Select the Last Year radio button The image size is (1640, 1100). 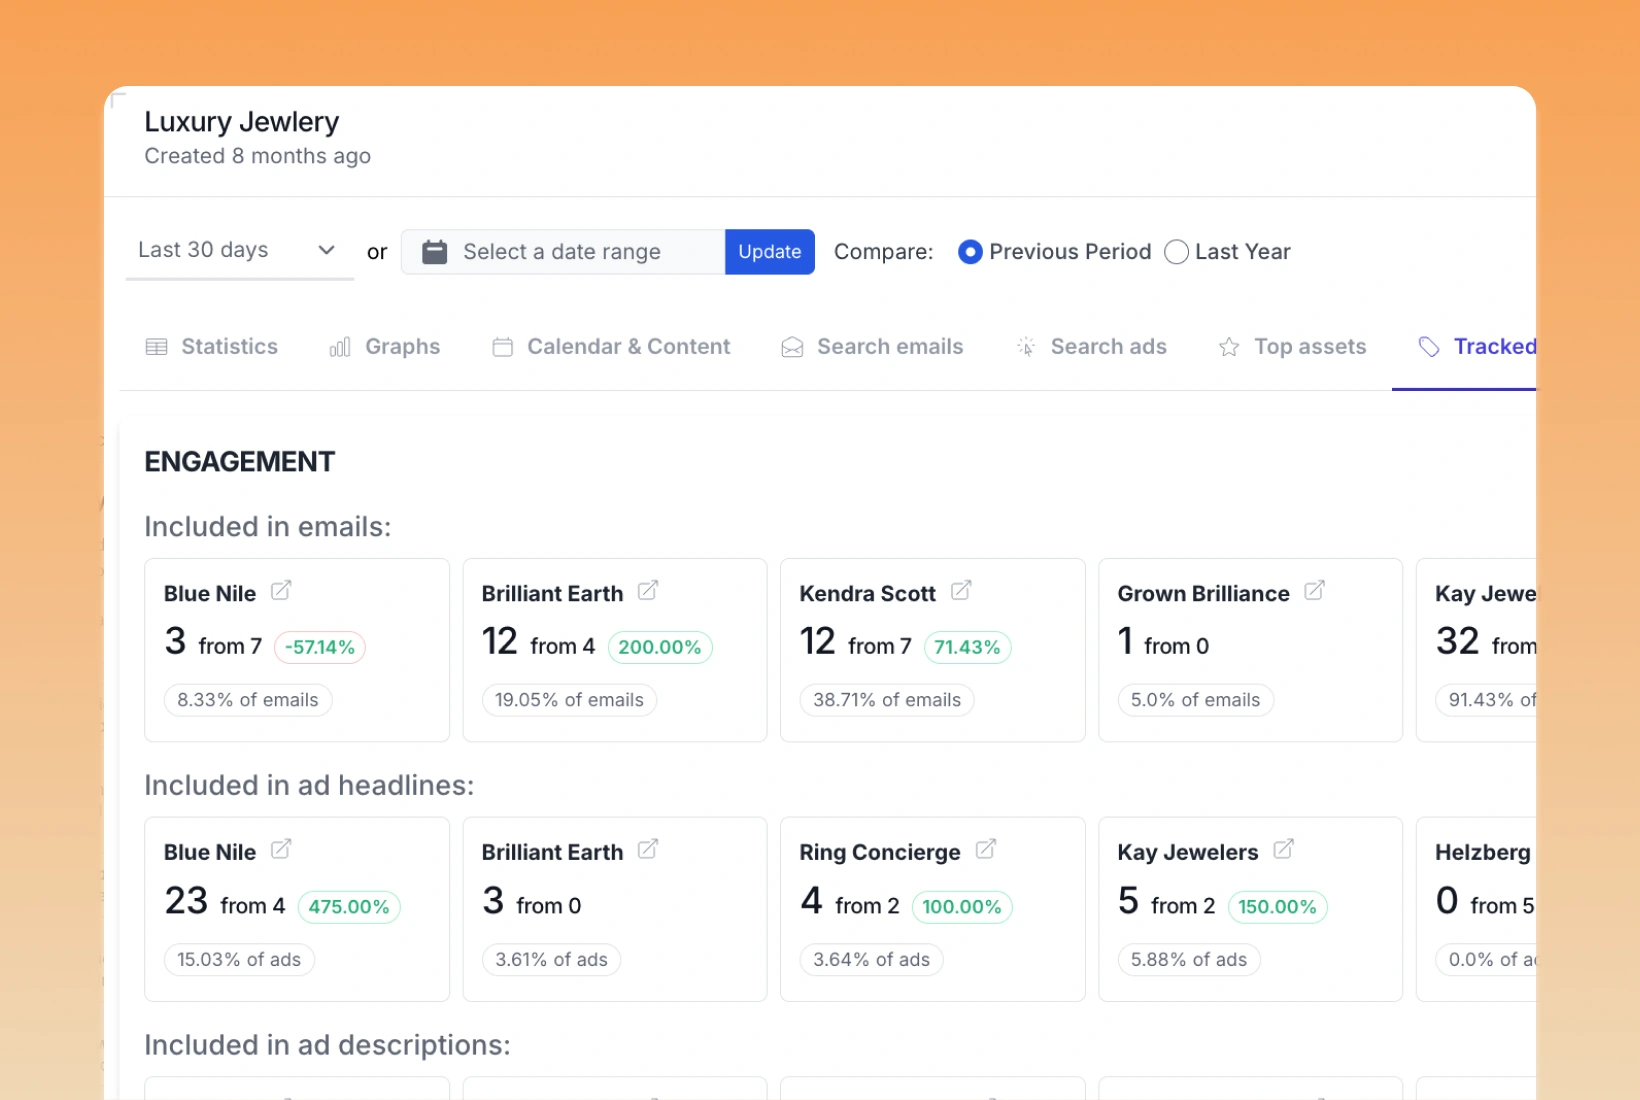point(1177,252)
